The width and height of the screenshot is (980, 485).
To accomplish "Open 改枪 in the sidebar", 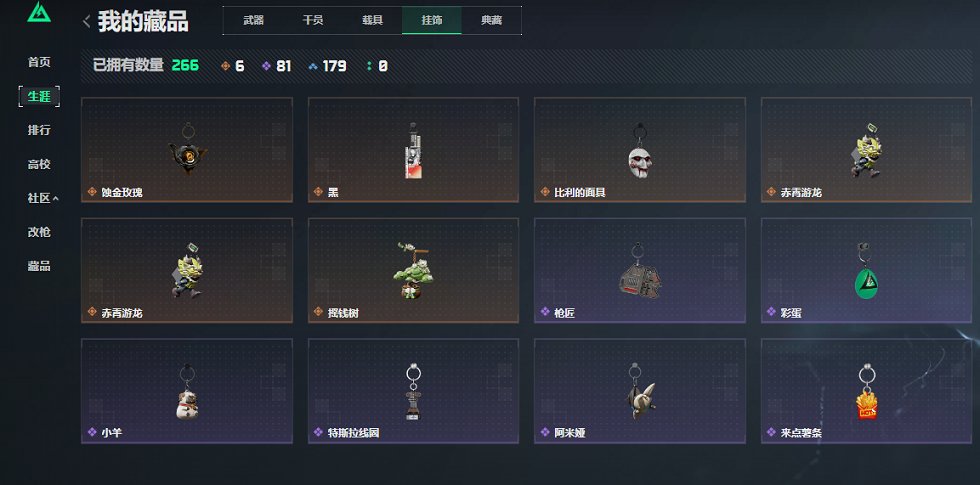I will pos(39,232).
